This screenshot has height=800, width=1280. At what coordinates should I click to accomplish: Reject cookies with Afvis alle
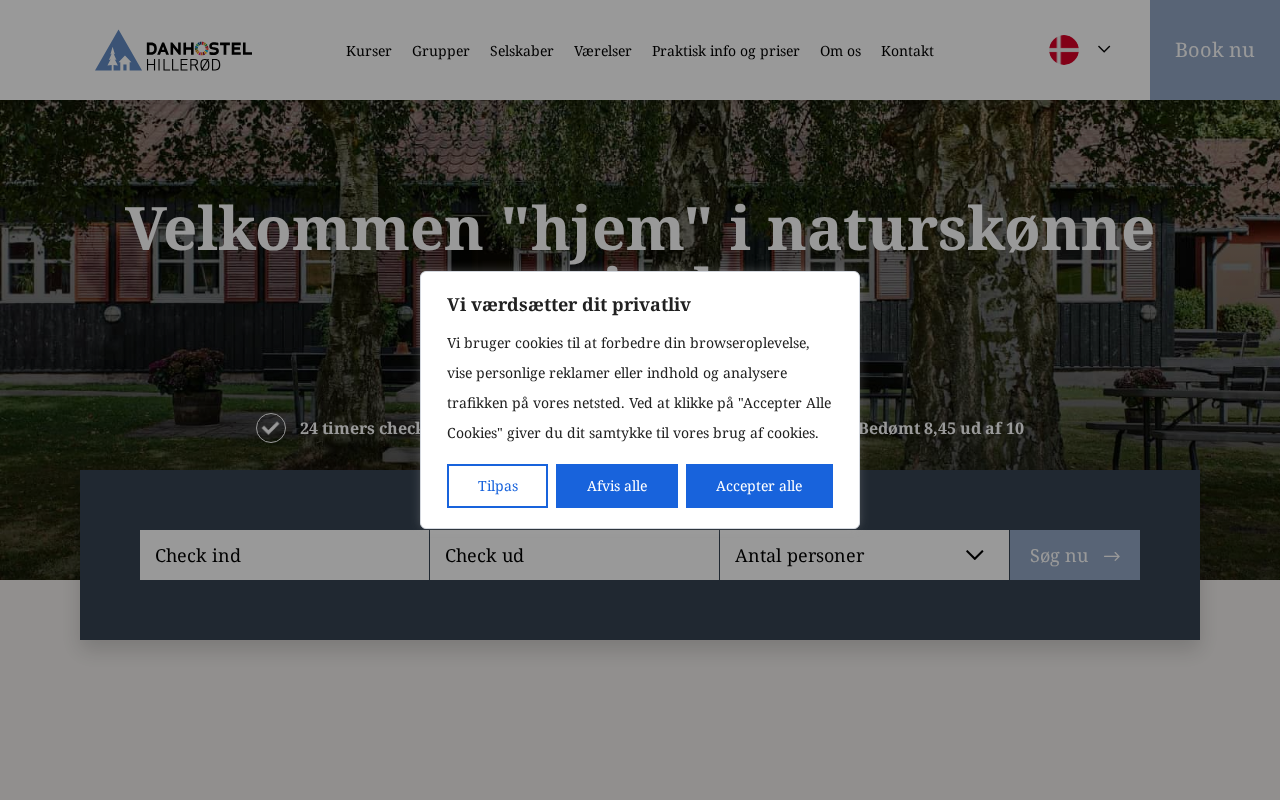617,486
